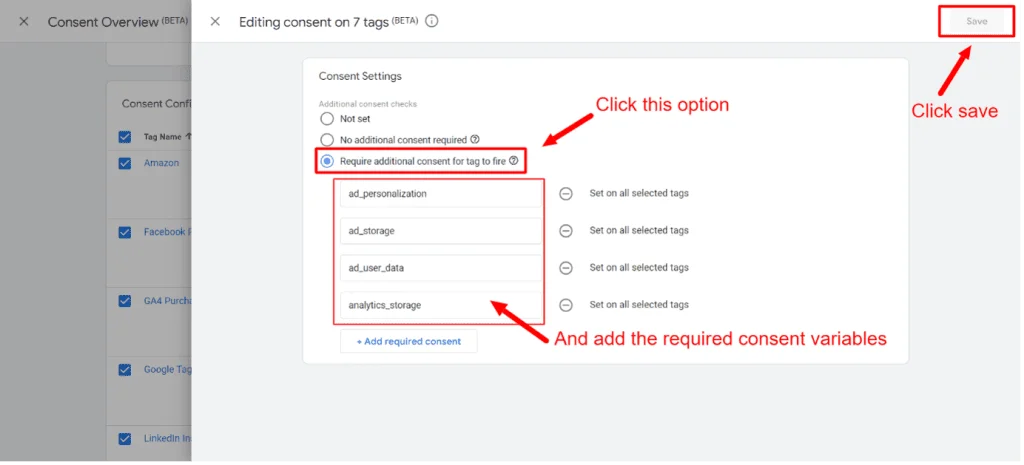The width and height of the screenshot is (1024, 465).
Task: Close the Consent Overview panel
Action: 24,22
